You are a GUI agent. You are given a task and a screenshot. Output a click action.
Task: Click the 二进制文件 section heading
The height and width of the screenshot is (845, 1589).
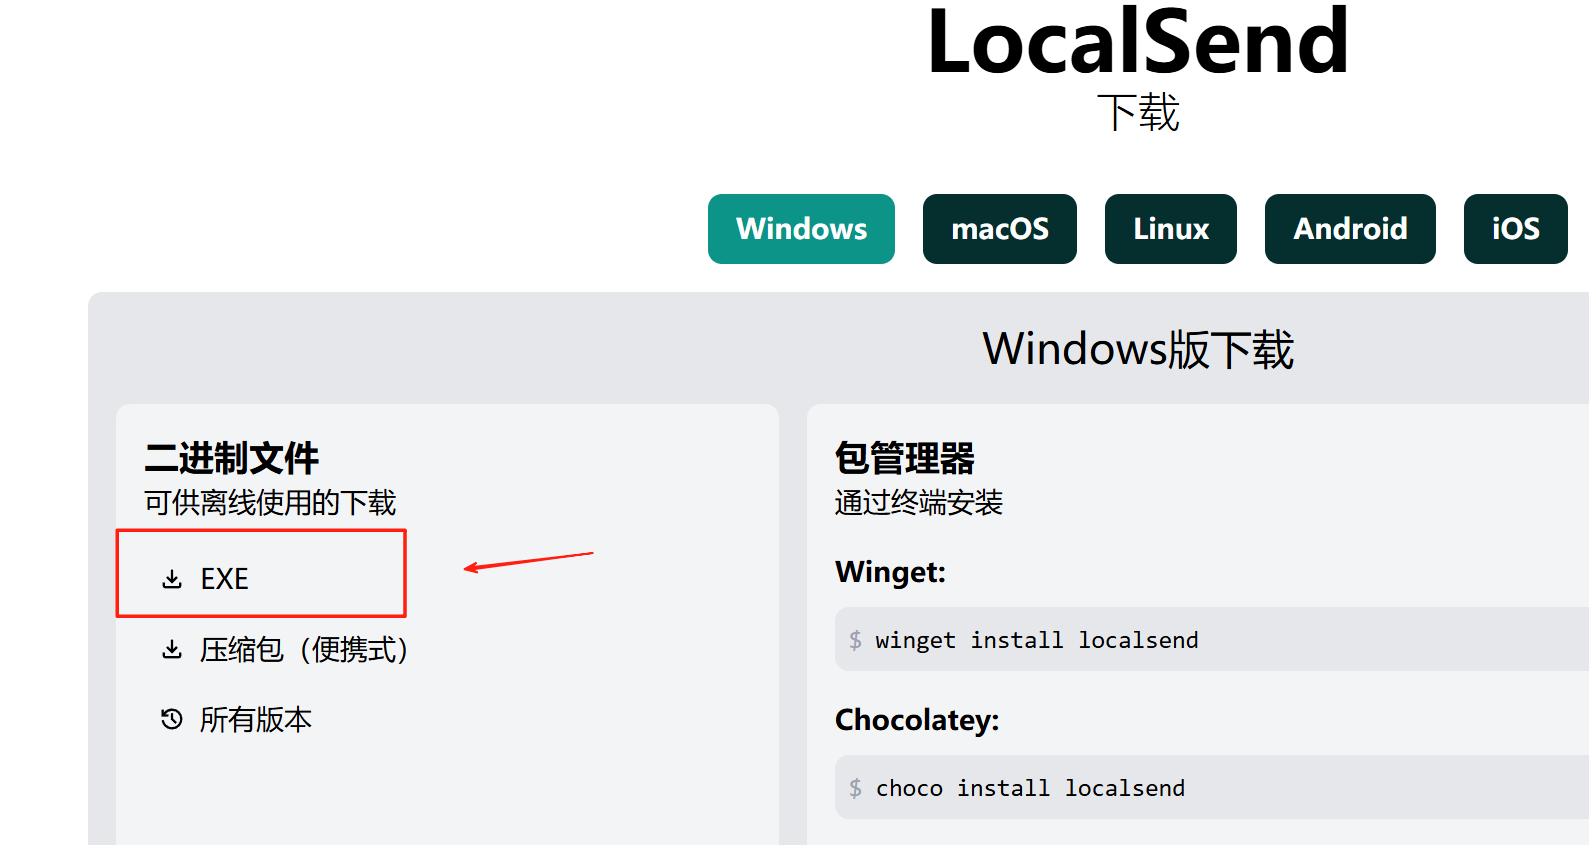pyautogui.click(x=231, y=458)
